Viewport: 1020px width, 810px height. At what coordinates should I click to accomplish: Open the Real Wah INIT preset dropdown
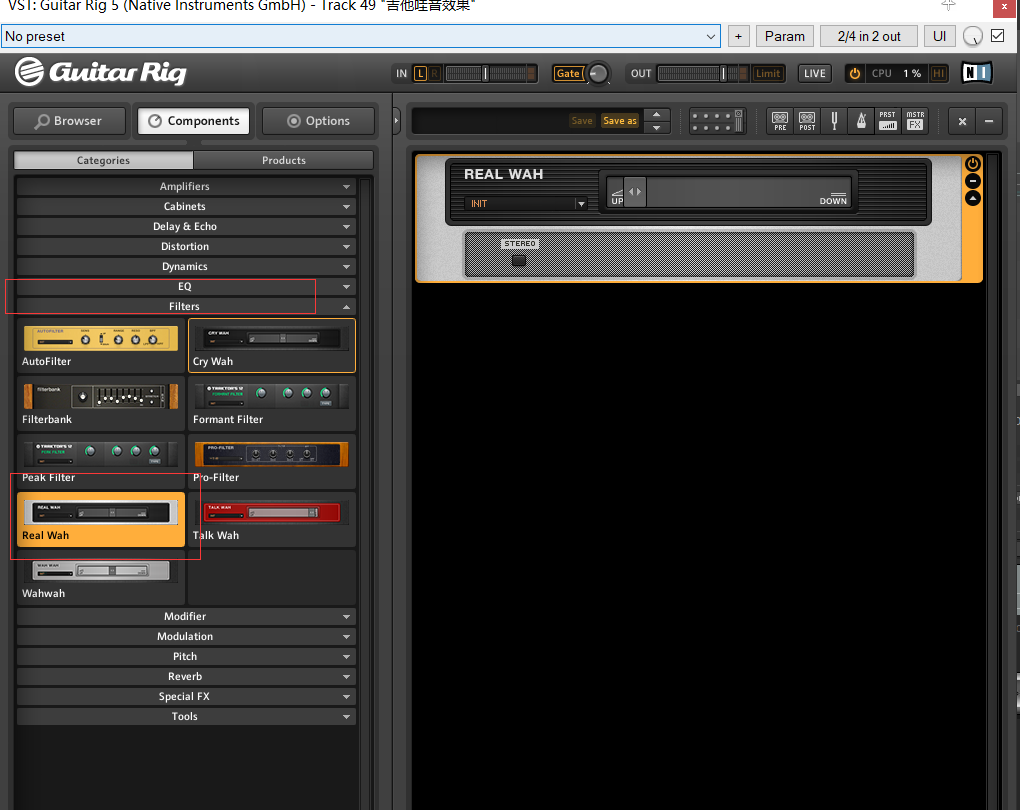coord(526,204)
